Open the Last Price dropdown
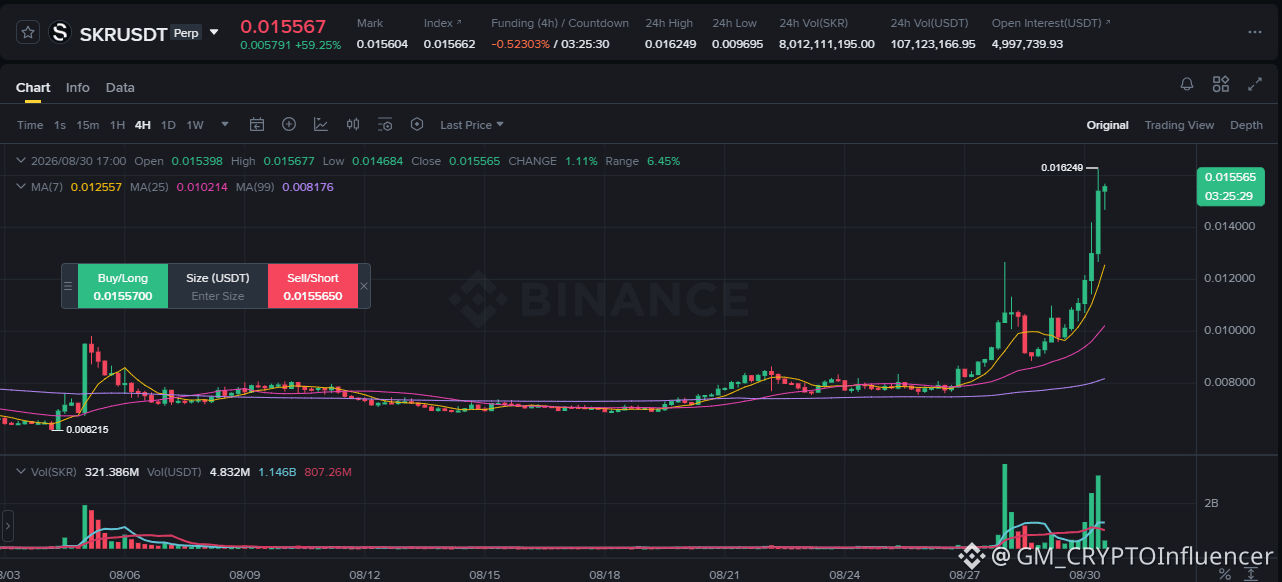This screenshot has width=1282, height=582. [472, 125]
